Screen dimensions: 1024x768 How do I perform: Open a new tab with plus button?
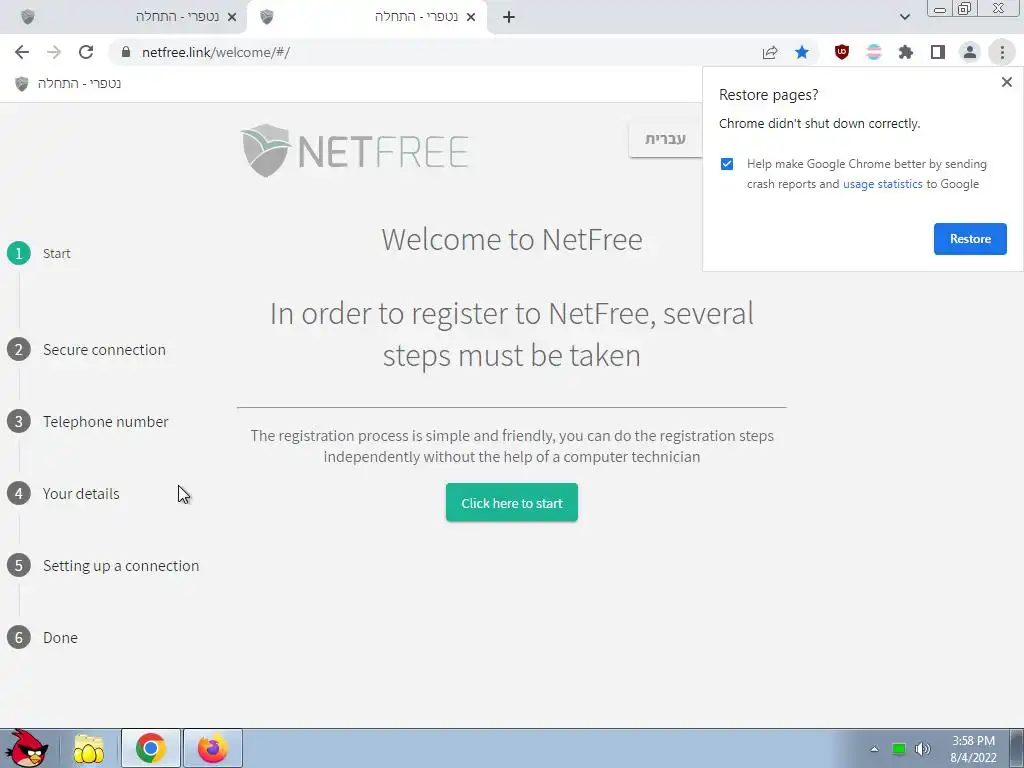[x=509, y=17]
